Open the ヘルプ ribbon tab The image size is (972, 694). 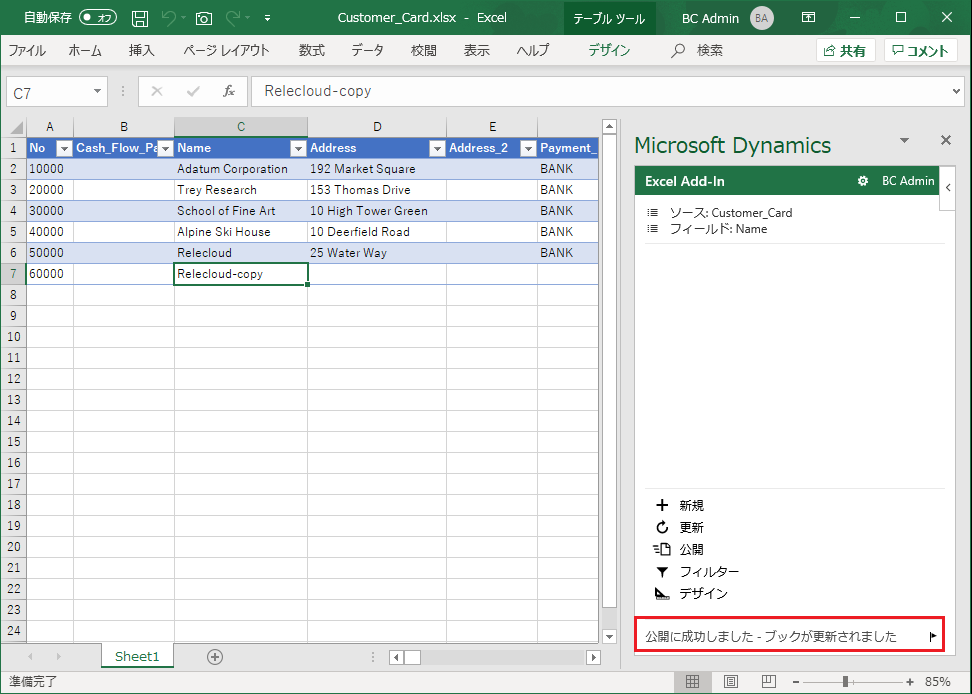click(x=533, y=51)
